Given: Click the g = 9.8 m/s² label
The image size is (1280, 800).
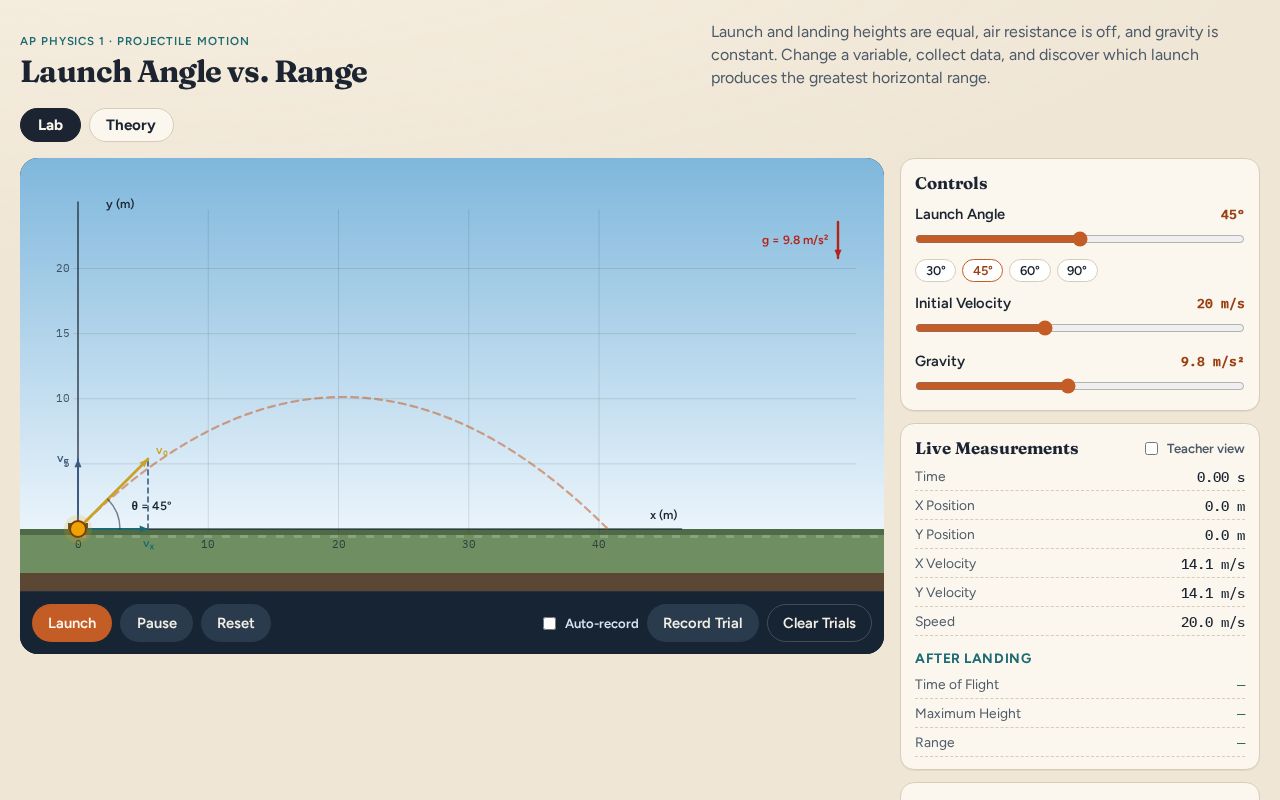Looking at the screenshot, I should [x=795, y=240].
